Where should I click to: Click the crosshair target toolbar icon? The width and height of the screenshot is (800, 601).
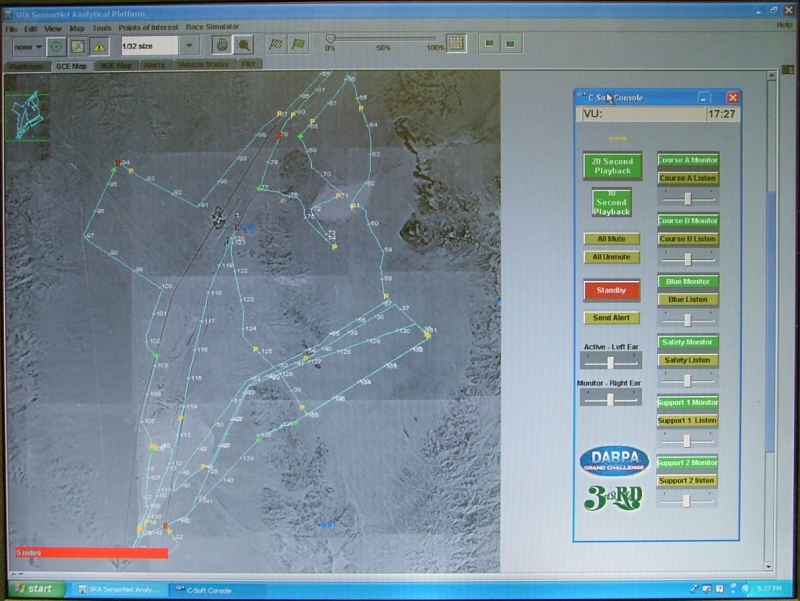[57, 44]
